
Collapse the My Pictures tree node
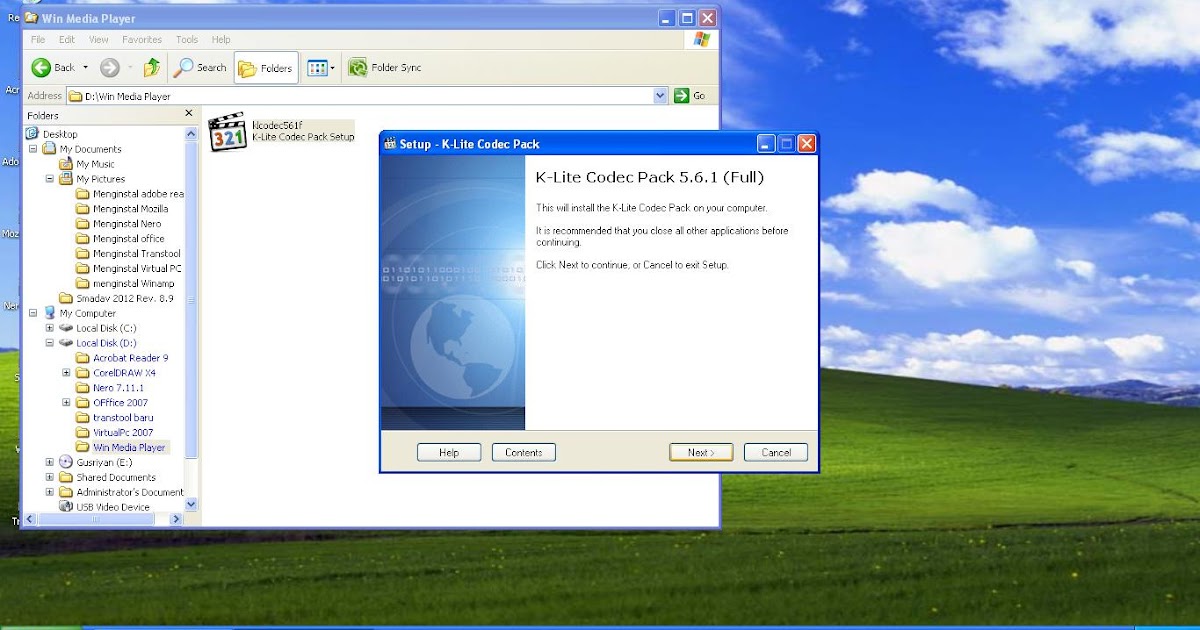pyautogui.click(x=50, y=179)
